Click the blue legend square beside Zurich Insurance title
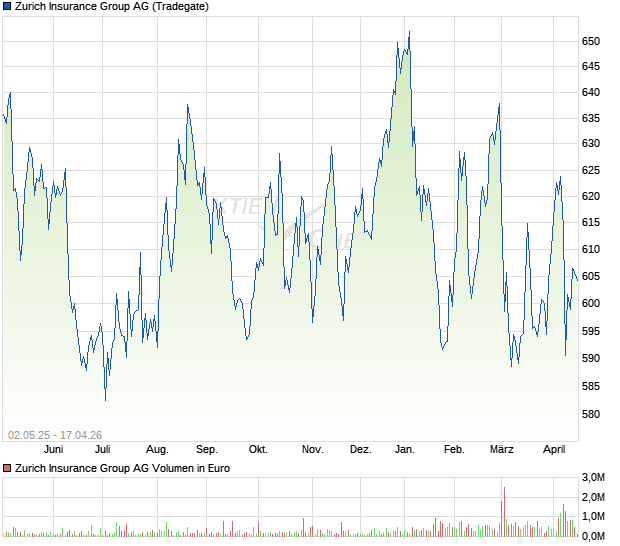 (7, 6)
